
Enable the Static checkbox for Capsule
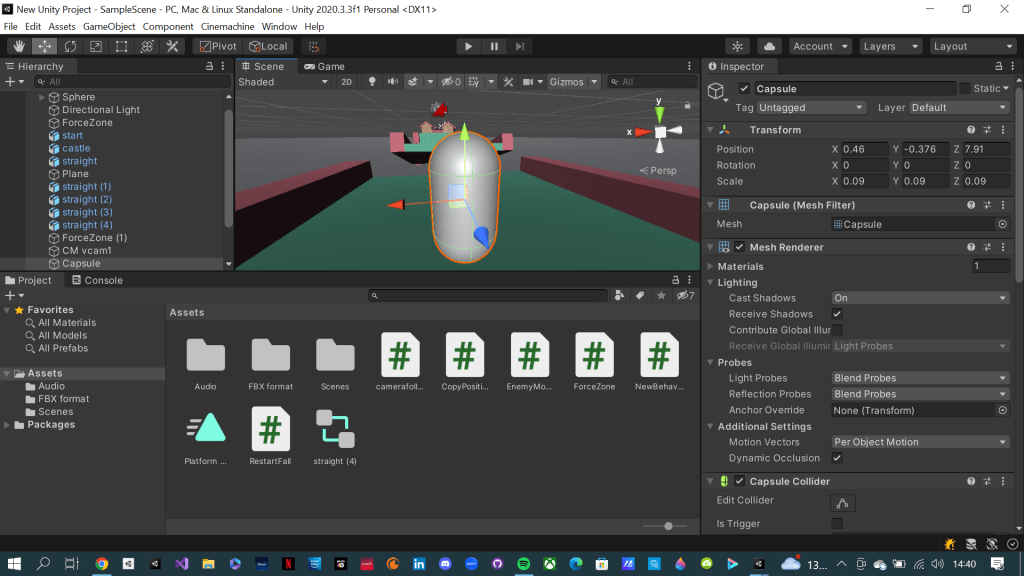pos(965,89)
